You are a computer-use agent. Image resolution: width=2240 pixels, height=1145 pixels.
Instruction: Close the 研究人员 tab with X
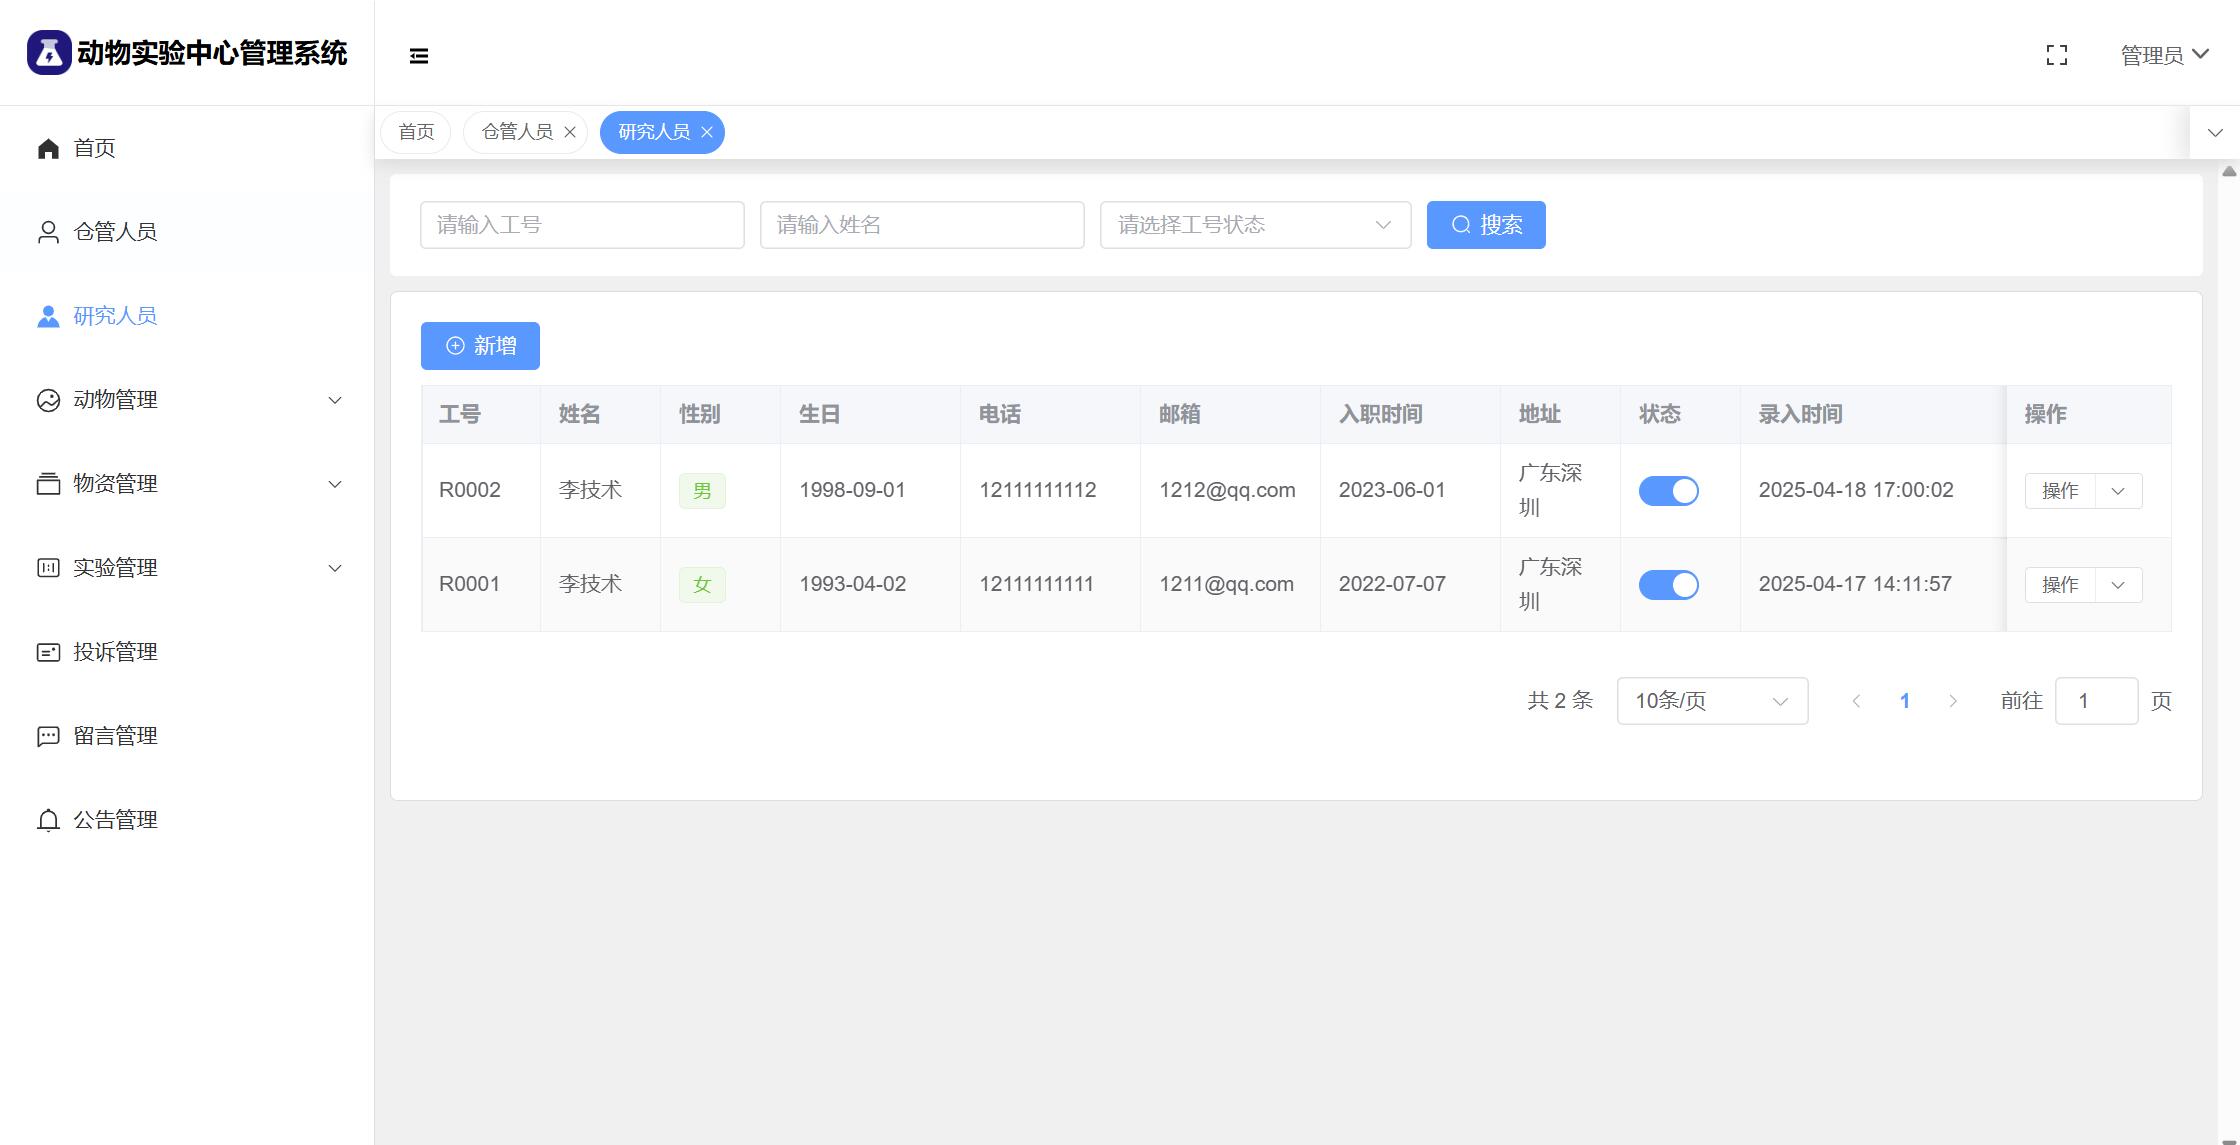click(707, 132)
